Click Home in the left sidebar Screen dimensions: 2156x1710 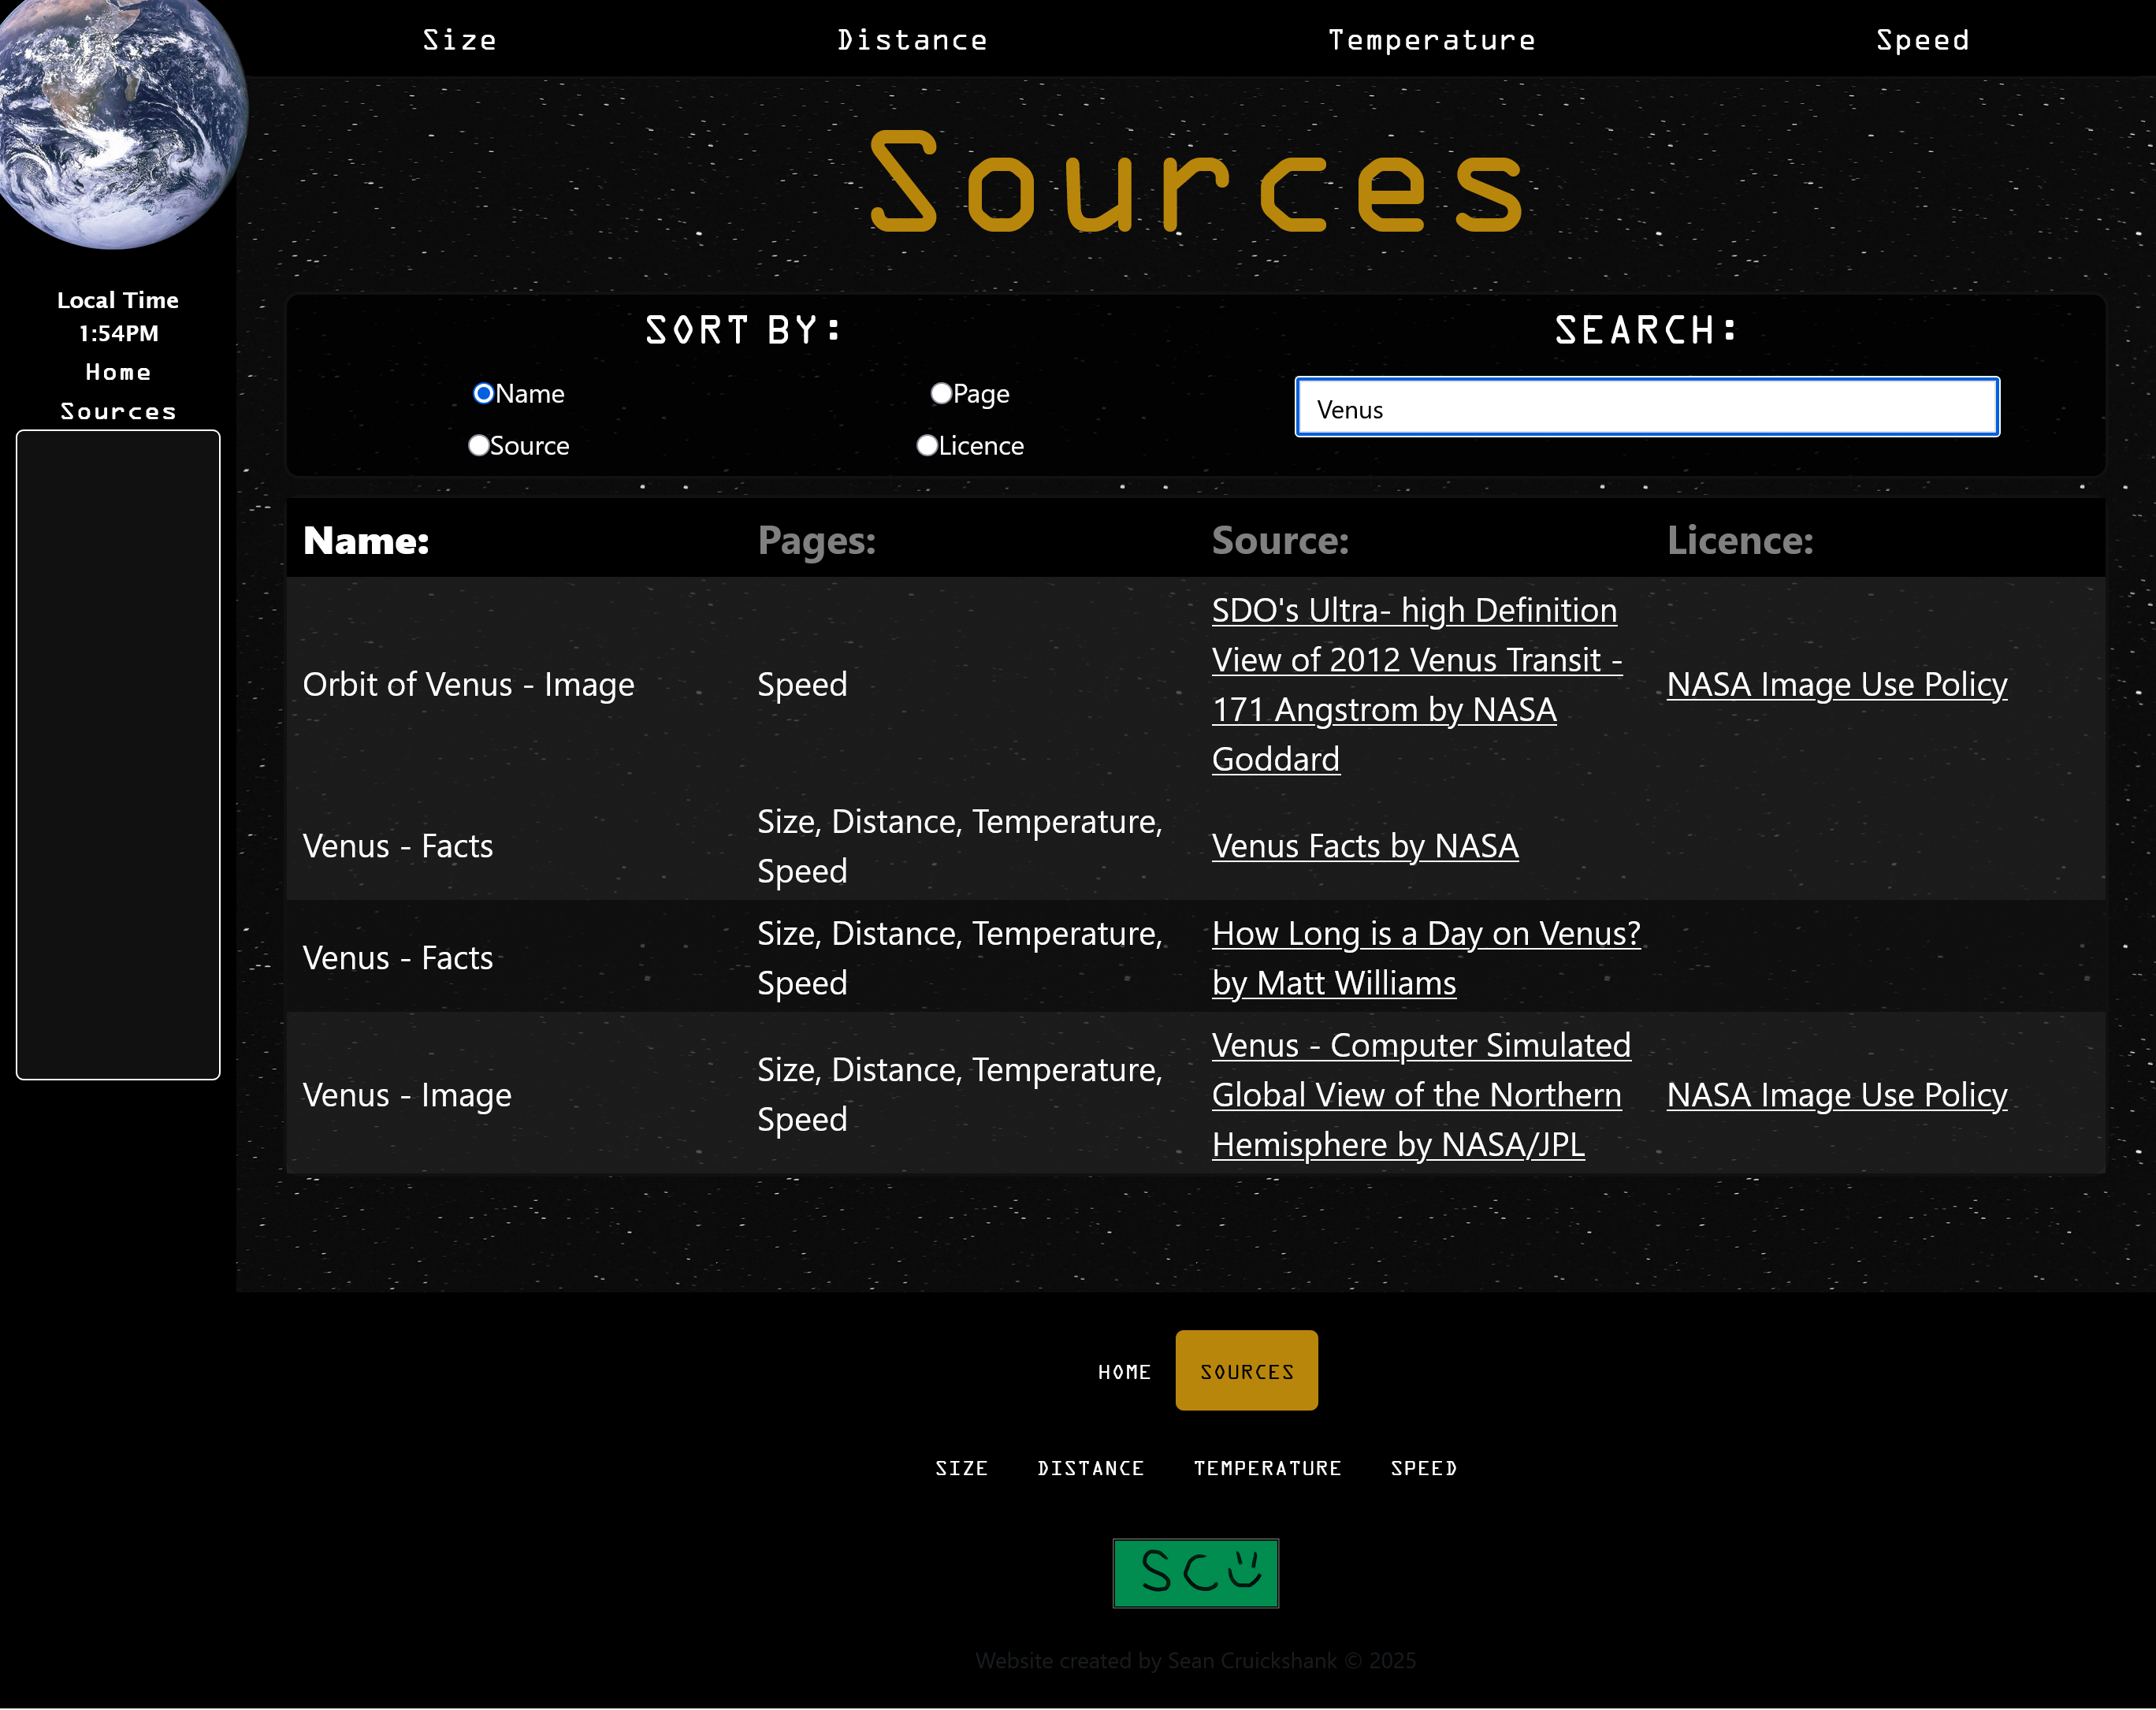[x=118, y=372]
